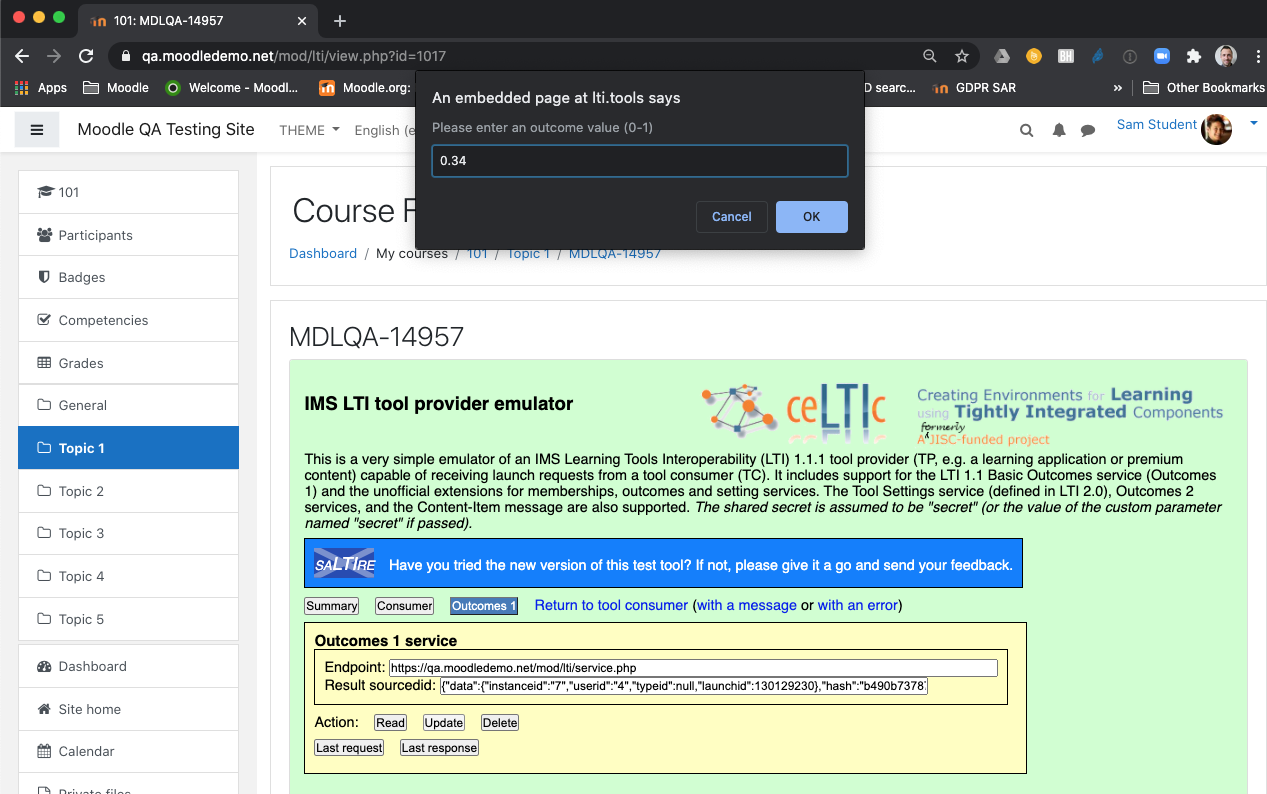Click Cancel in the dialog

pyautogui.click(x=731, y=217)
